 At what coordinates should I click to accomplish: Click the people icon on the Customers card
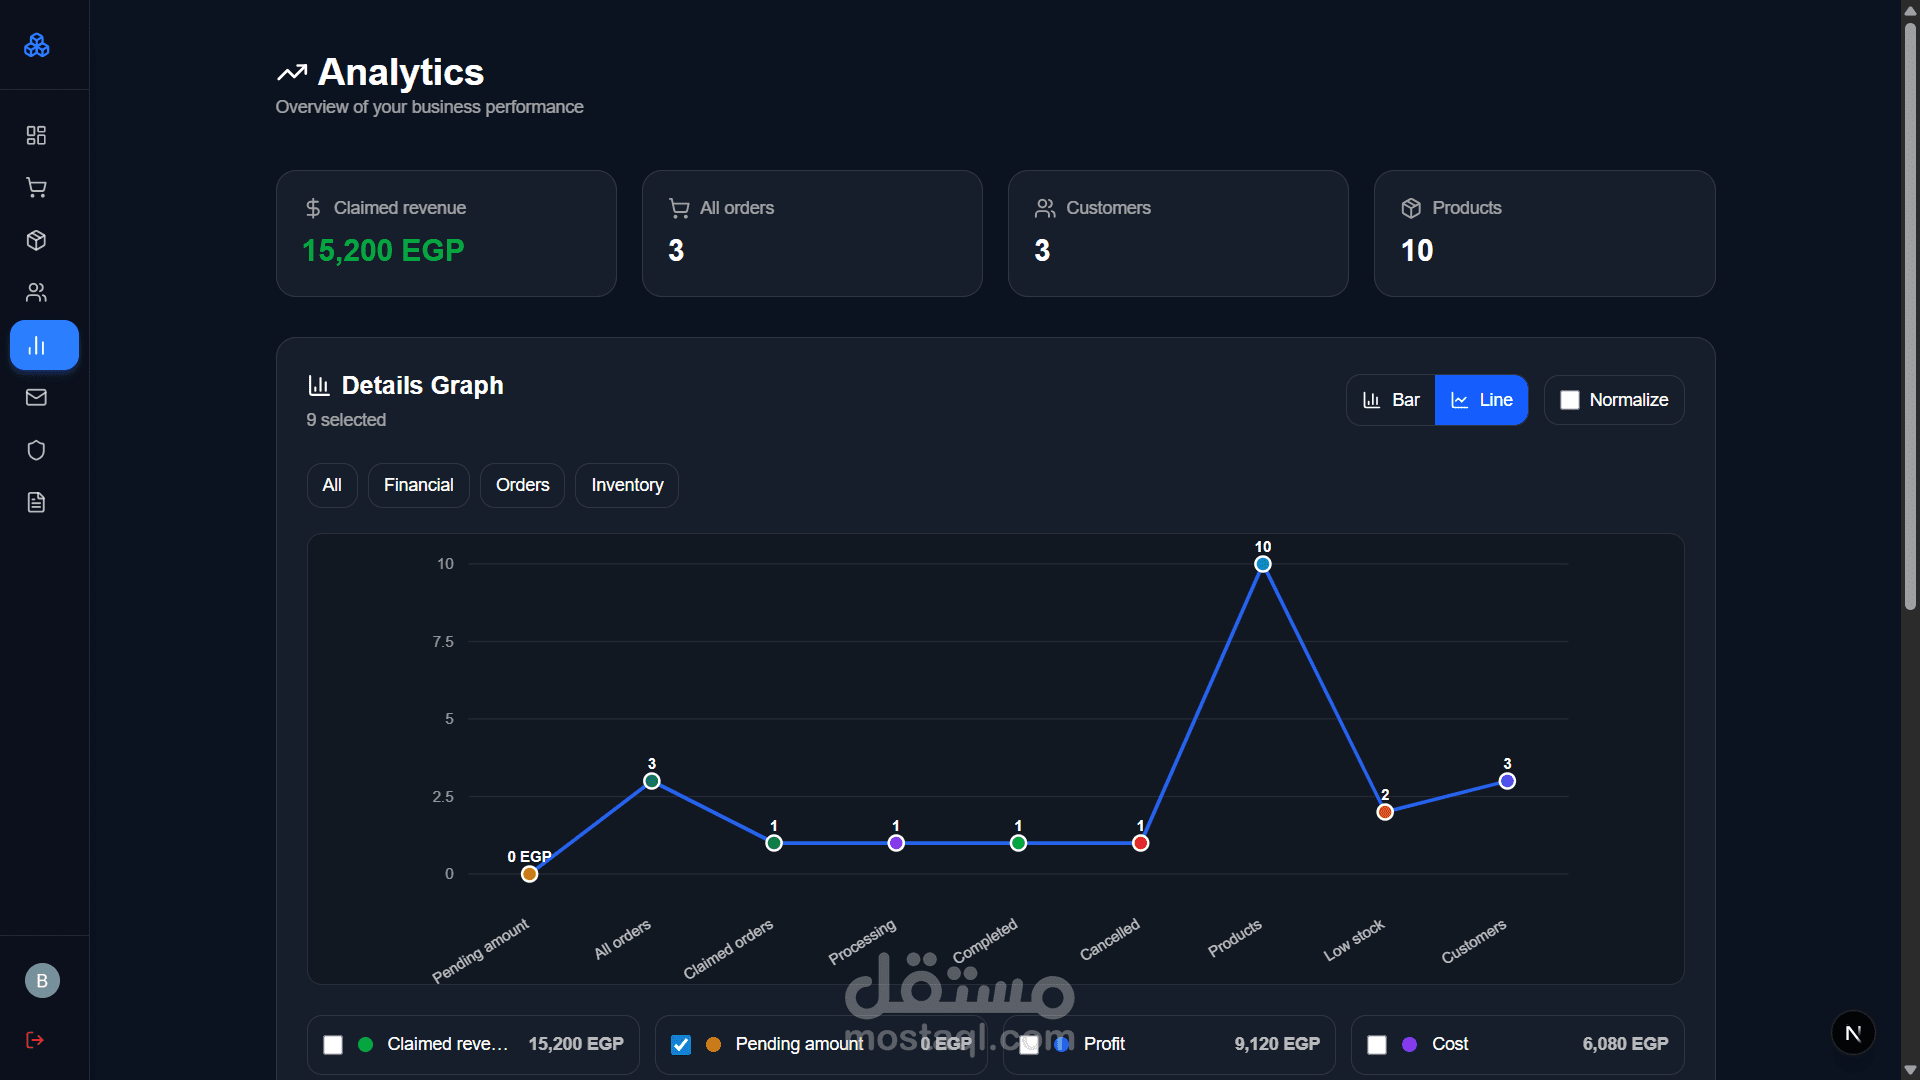(1045, 208)
